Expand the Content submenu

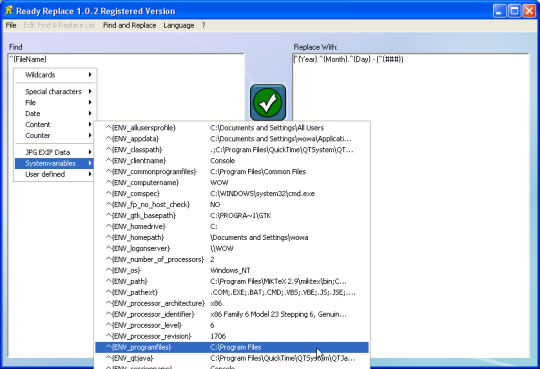55,124
